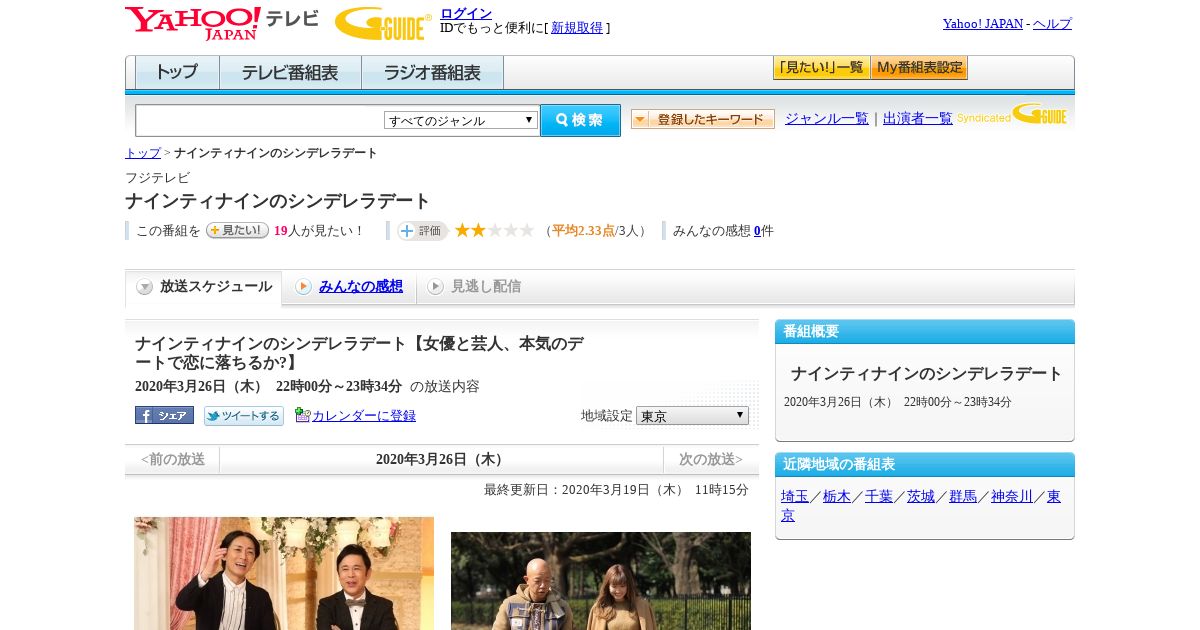Open My番組表設定 button

(919, 68)
